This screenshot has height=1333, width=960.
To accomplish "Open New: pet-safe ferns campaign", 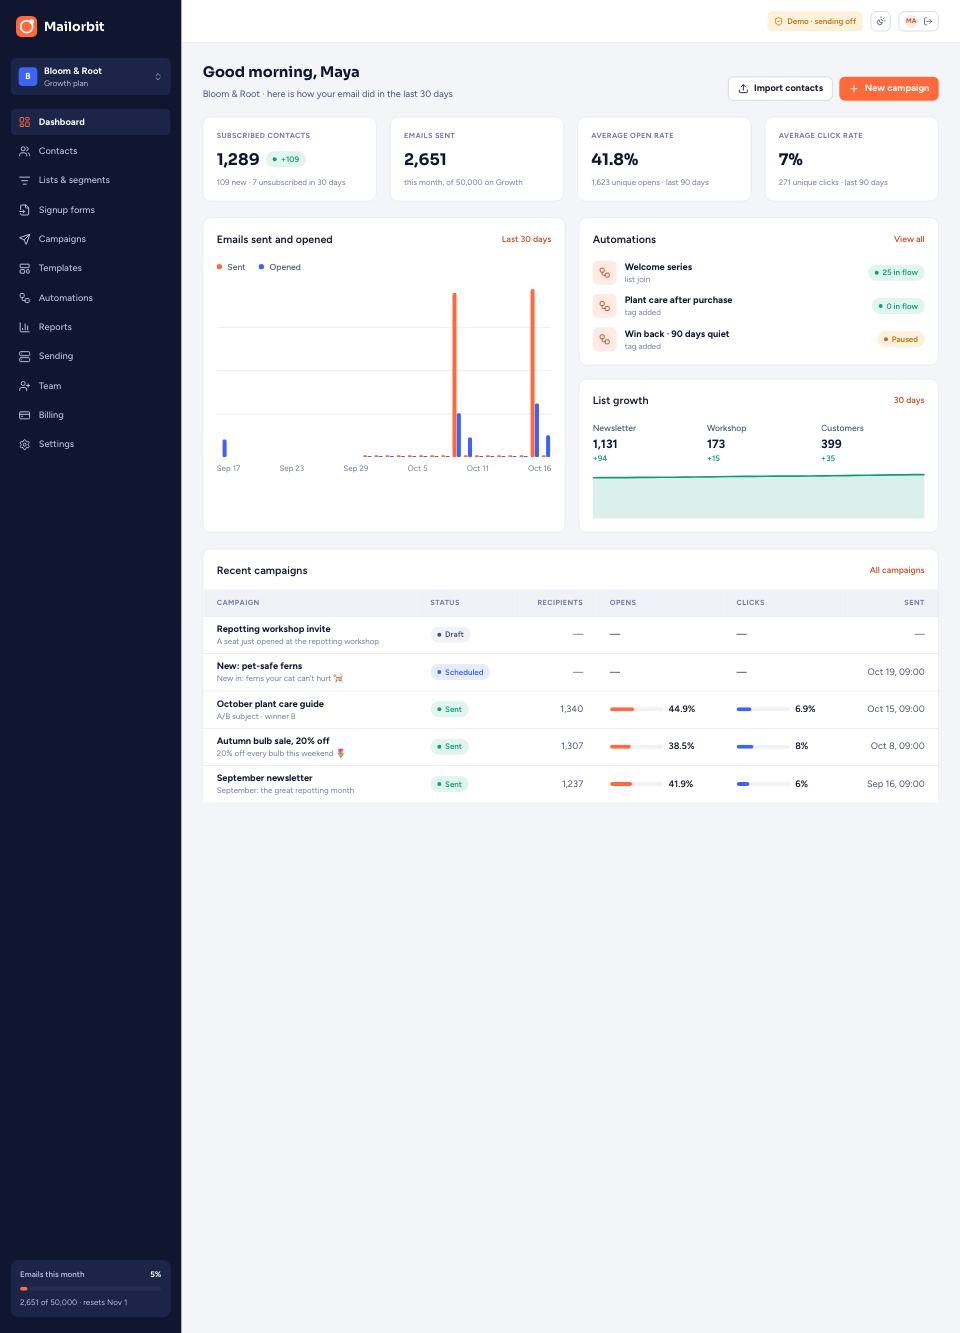I will click(259, 666).
